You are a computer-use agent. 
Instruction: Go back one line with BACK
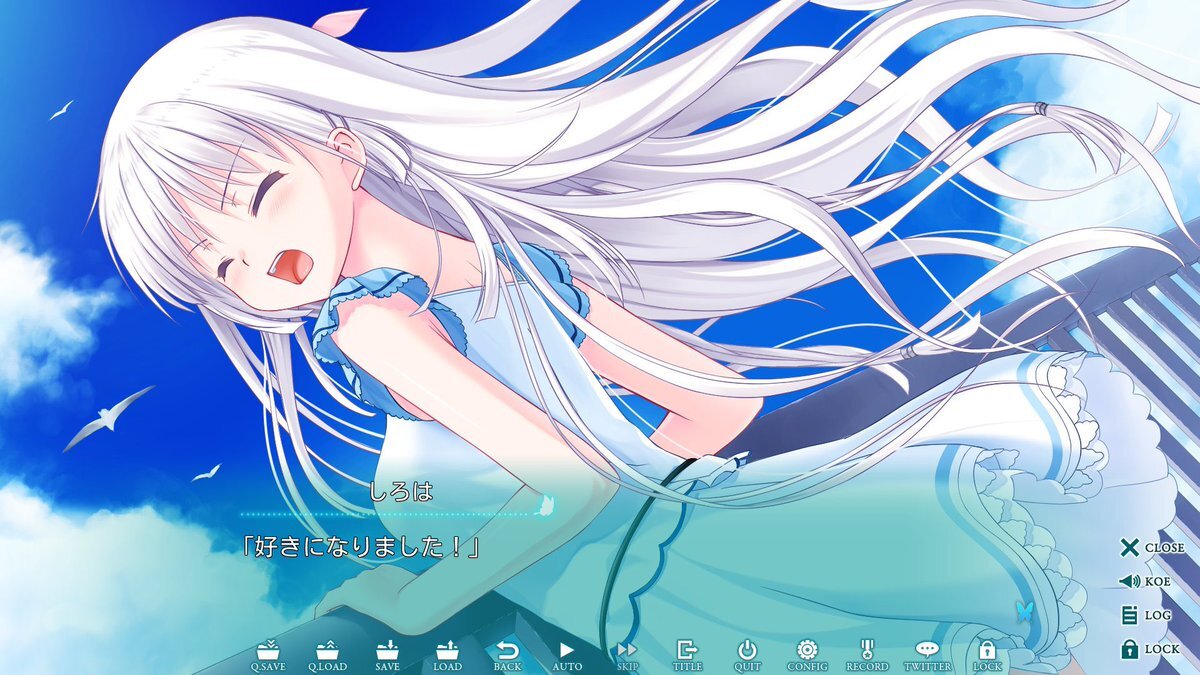pos(507,655)
